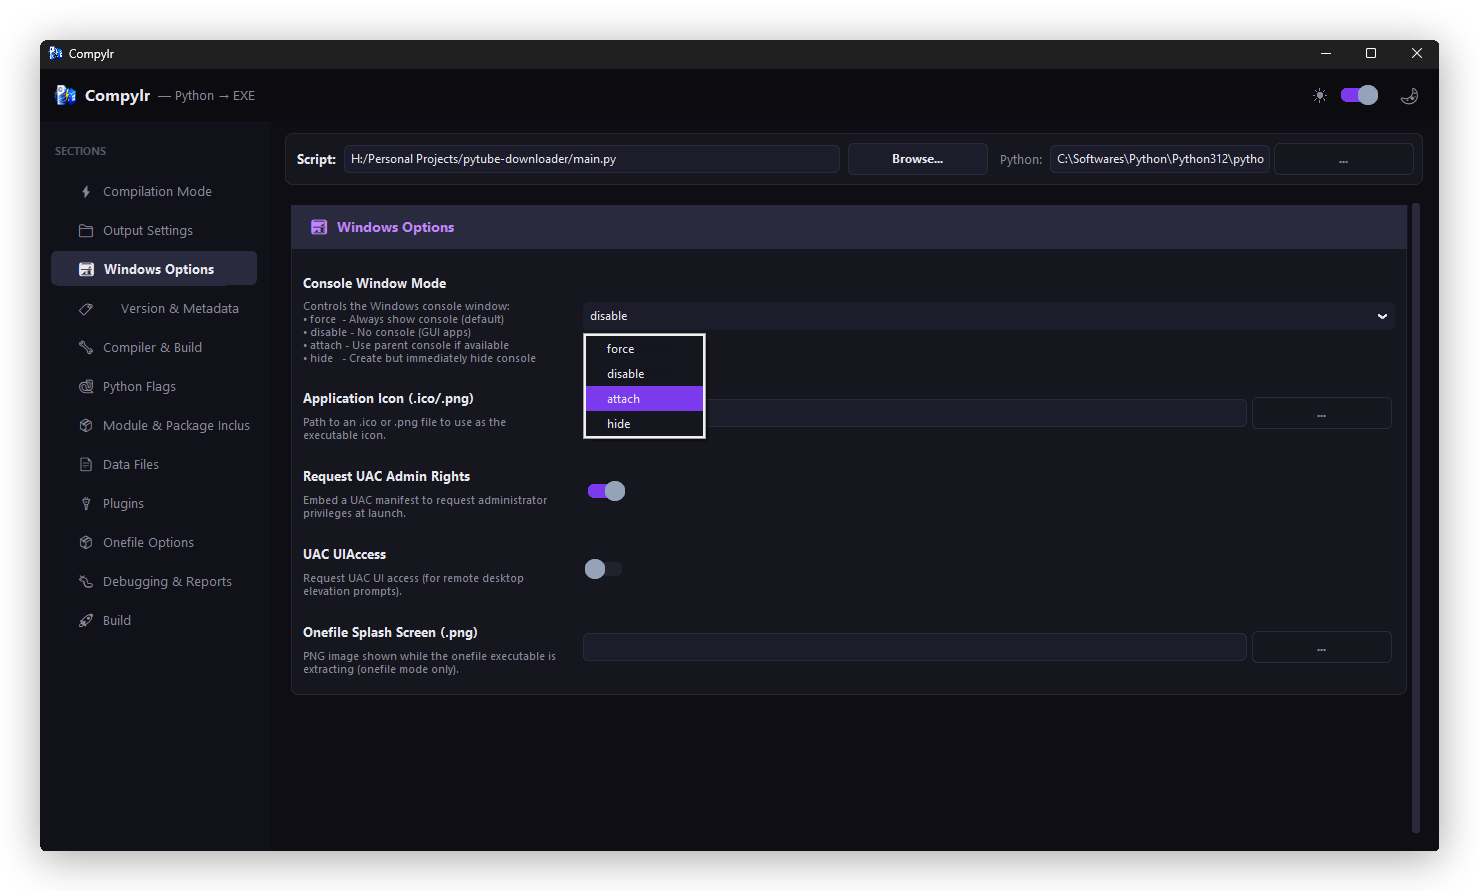This screenshot has height=891, width=1479.
Task: Click the Output Settings folder icon
Action: point(86,231)
